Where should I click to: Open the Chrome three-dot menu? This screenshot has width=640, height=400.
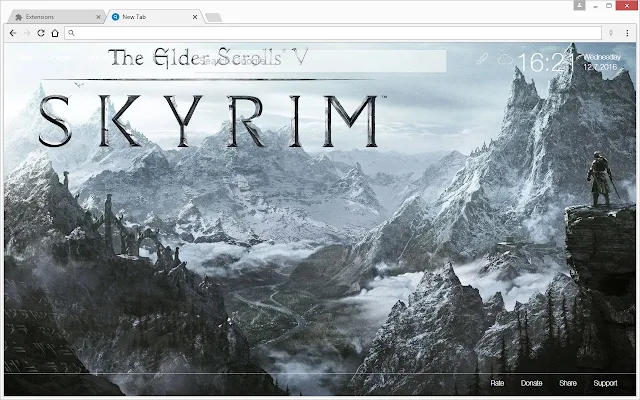pos(627,33)
